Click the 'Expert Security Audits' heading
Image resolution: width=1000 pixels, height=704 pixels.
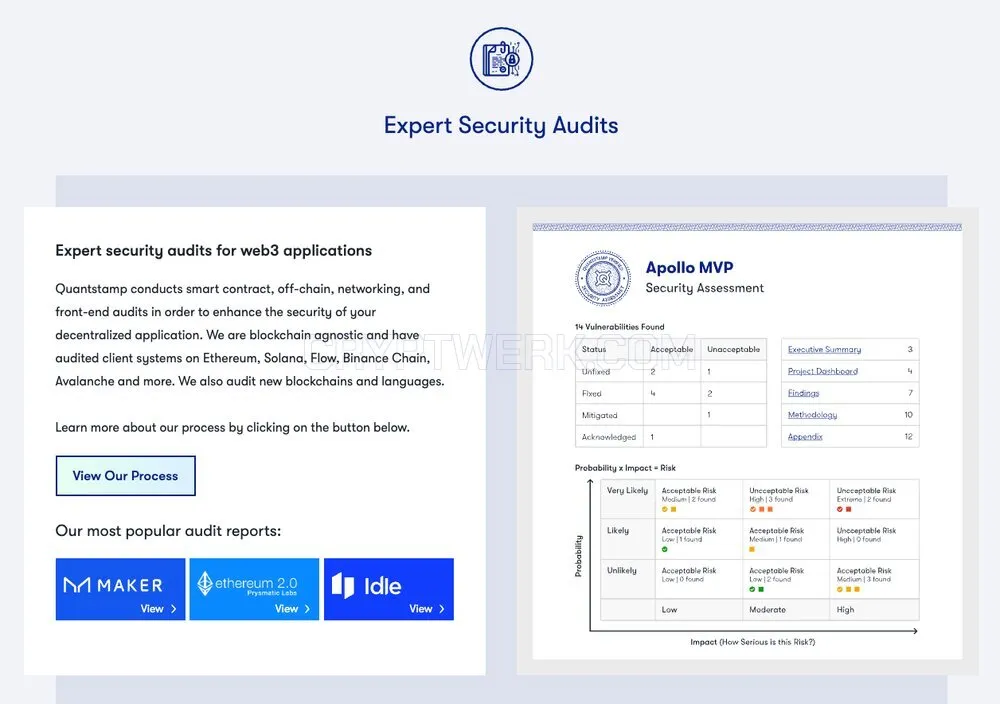pyautogui.click(x=501, y=126)
